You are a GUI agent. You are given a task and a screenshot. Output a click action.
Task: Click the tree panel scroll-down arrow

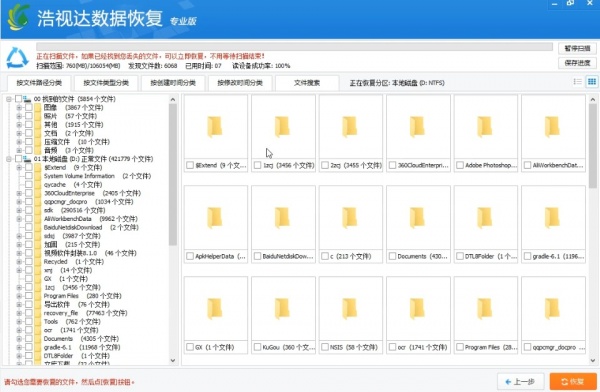173,360
